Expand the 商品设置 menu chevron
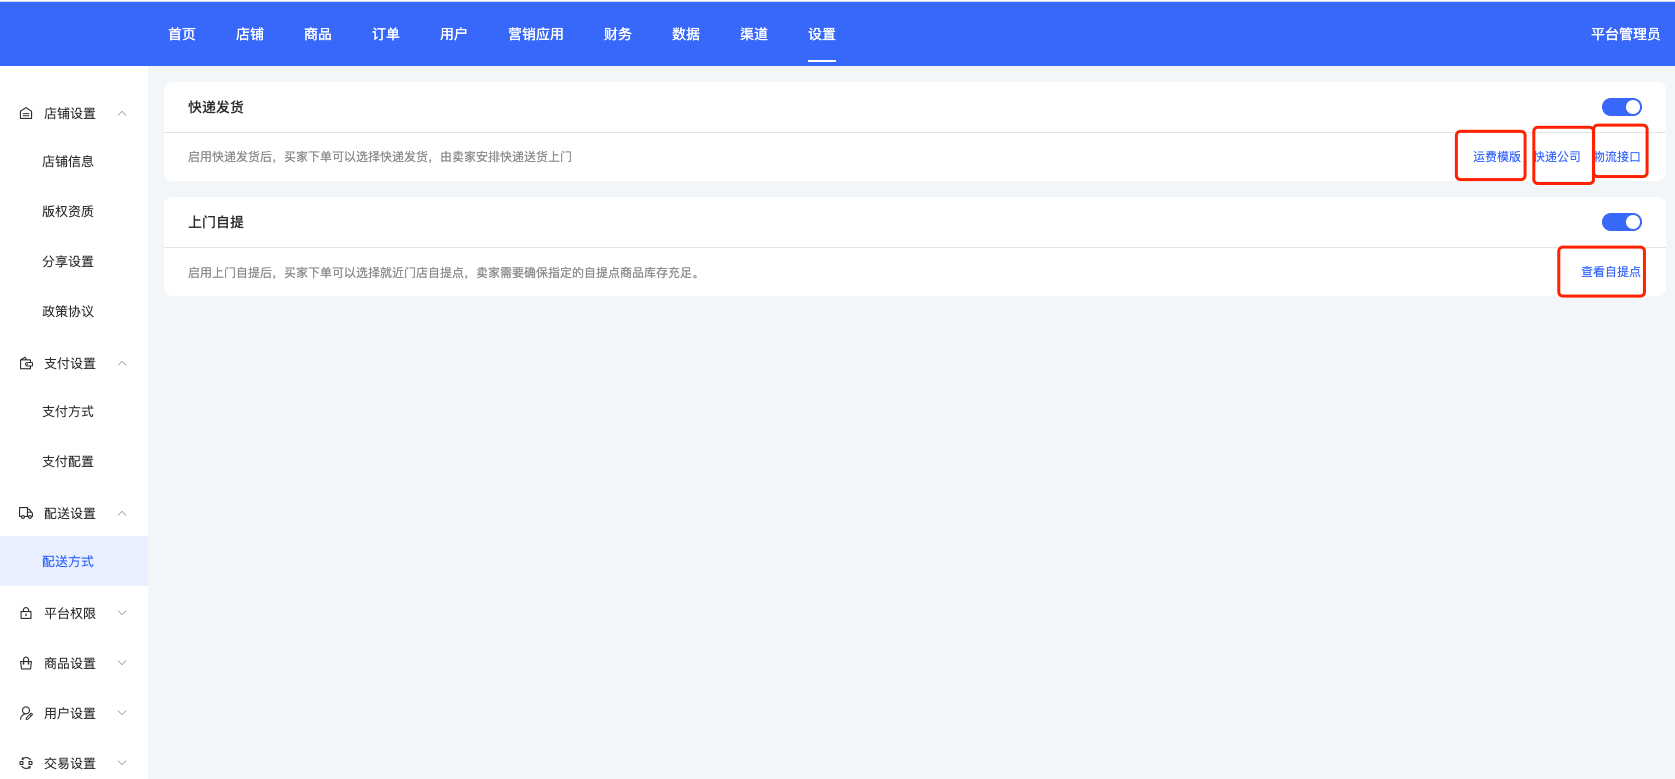1675x779 pixels. click(122, 663)
